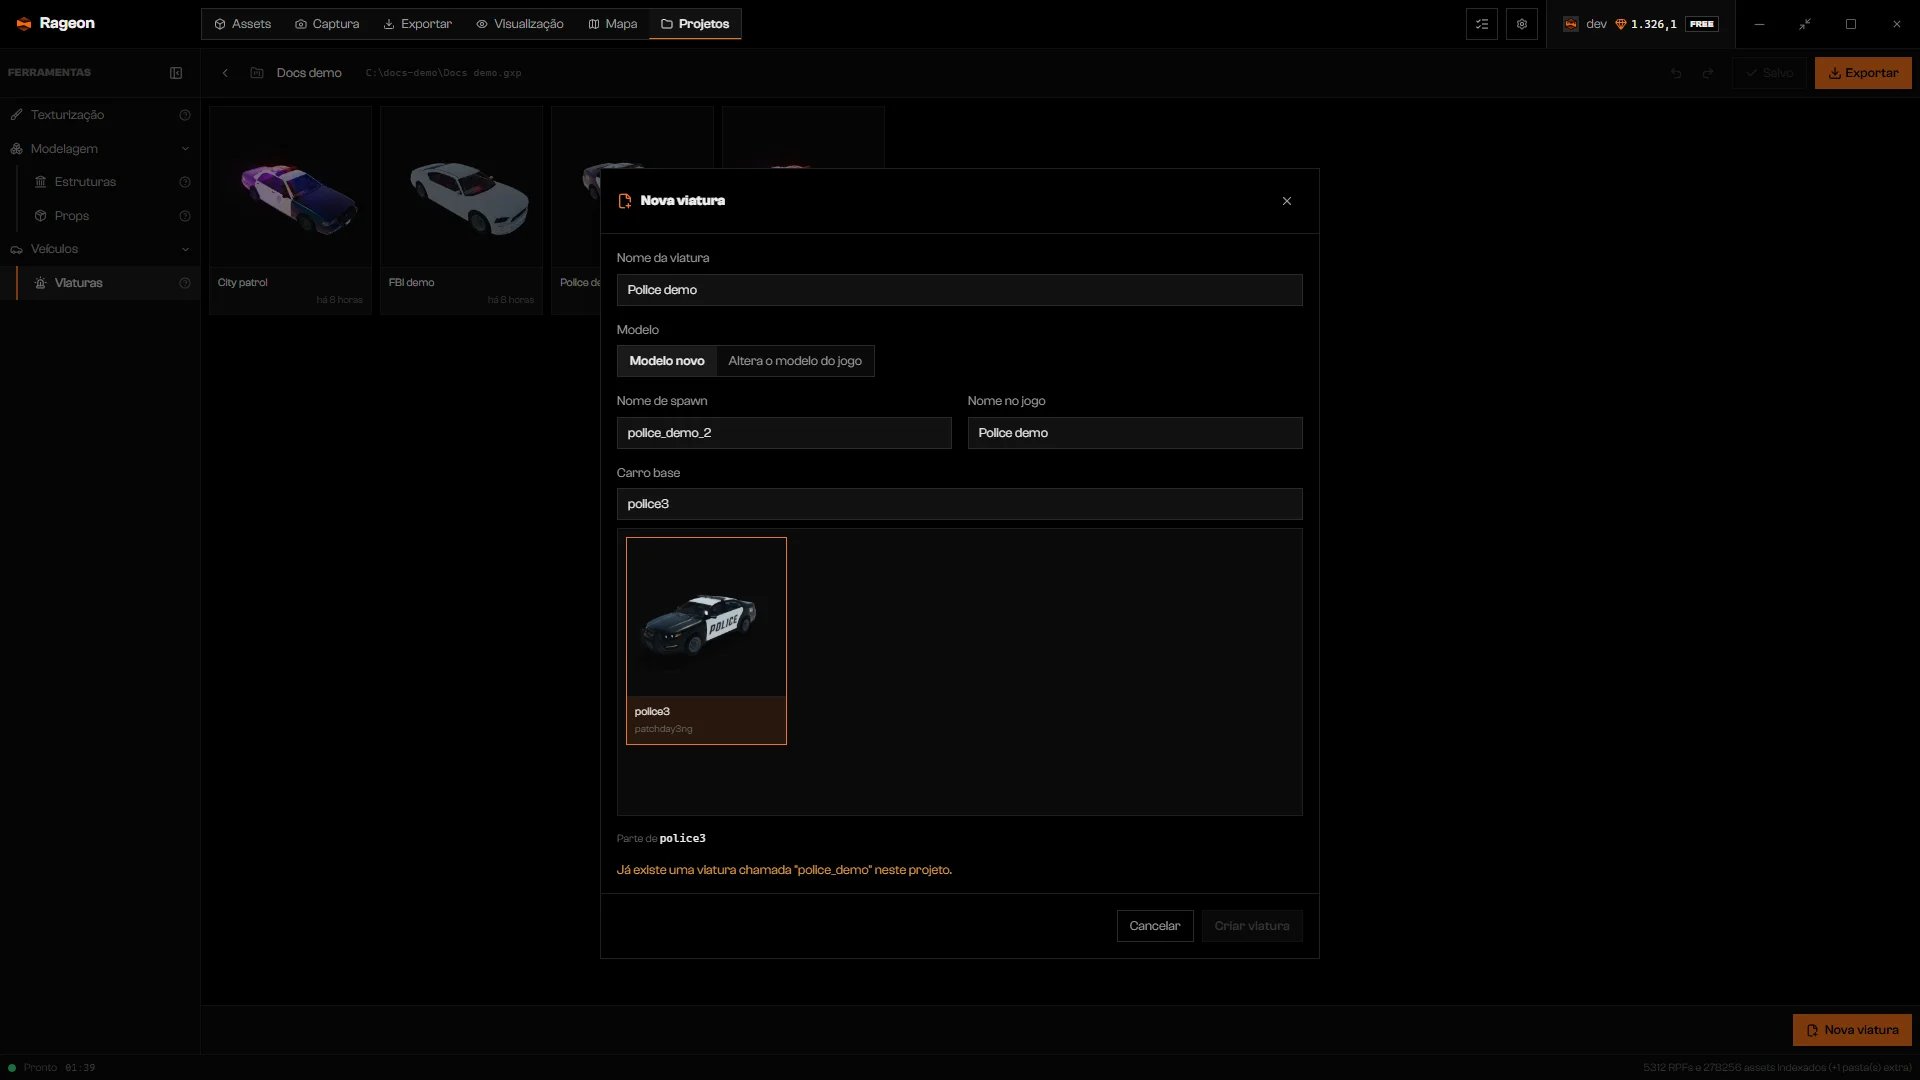
Task: Click the Cancelar button
Action: 1155,926
